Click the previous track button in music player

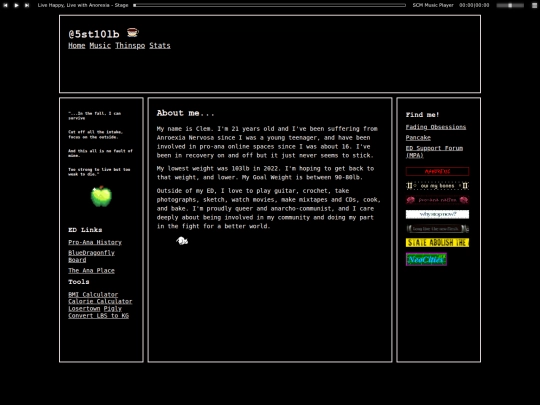6,5
